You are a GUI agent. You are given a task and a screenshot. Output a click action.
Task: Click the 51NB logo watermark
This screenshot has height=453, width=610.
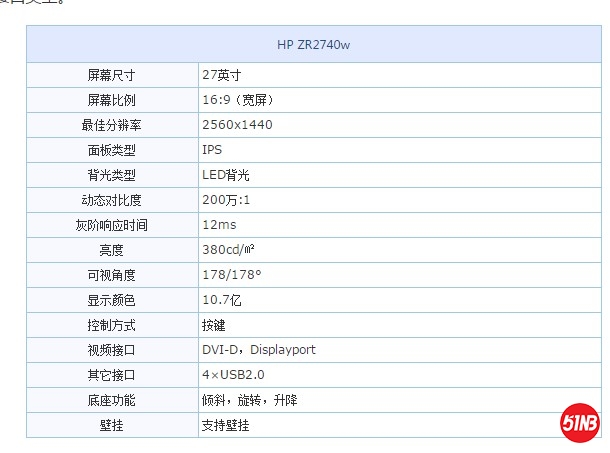tap(580, 422)
